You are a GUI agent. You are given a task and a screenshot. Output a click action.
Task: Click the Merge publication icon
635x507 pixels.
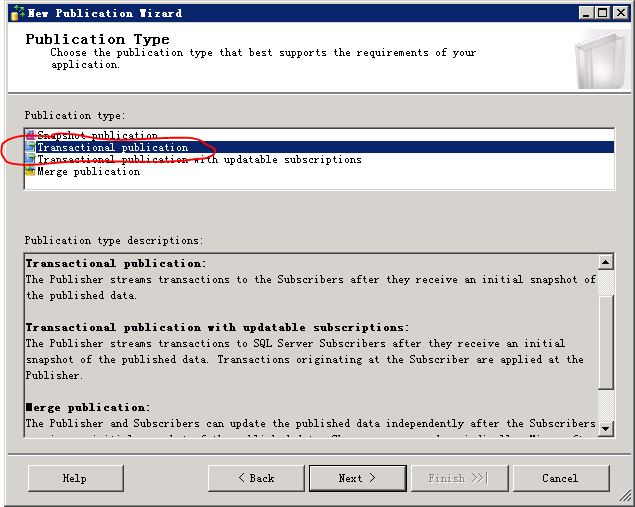[30, 171]
